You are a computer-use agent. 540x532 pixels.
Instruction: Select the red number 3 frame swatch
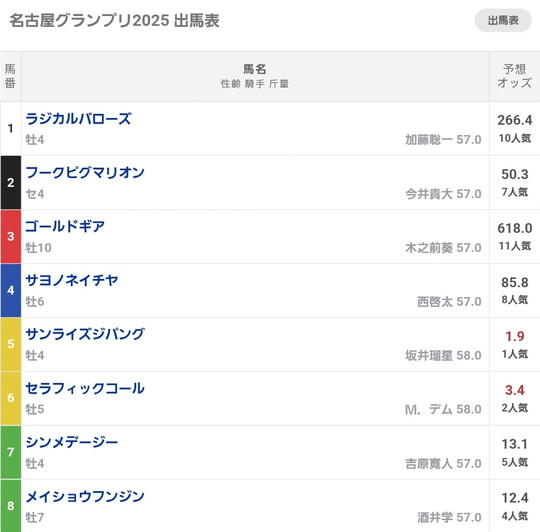click(x=11, y=237)
